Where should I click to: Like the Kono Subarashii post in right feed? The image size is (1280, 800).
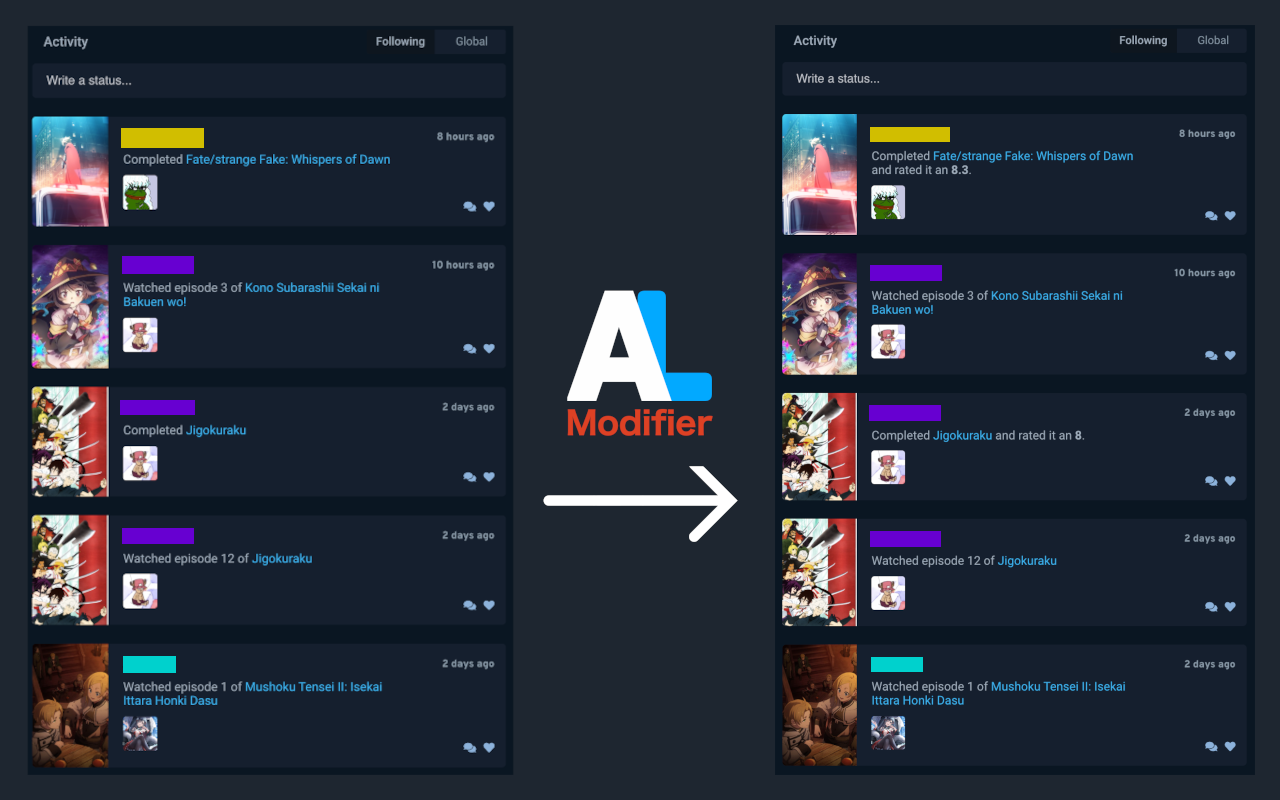pos(1230,355)
